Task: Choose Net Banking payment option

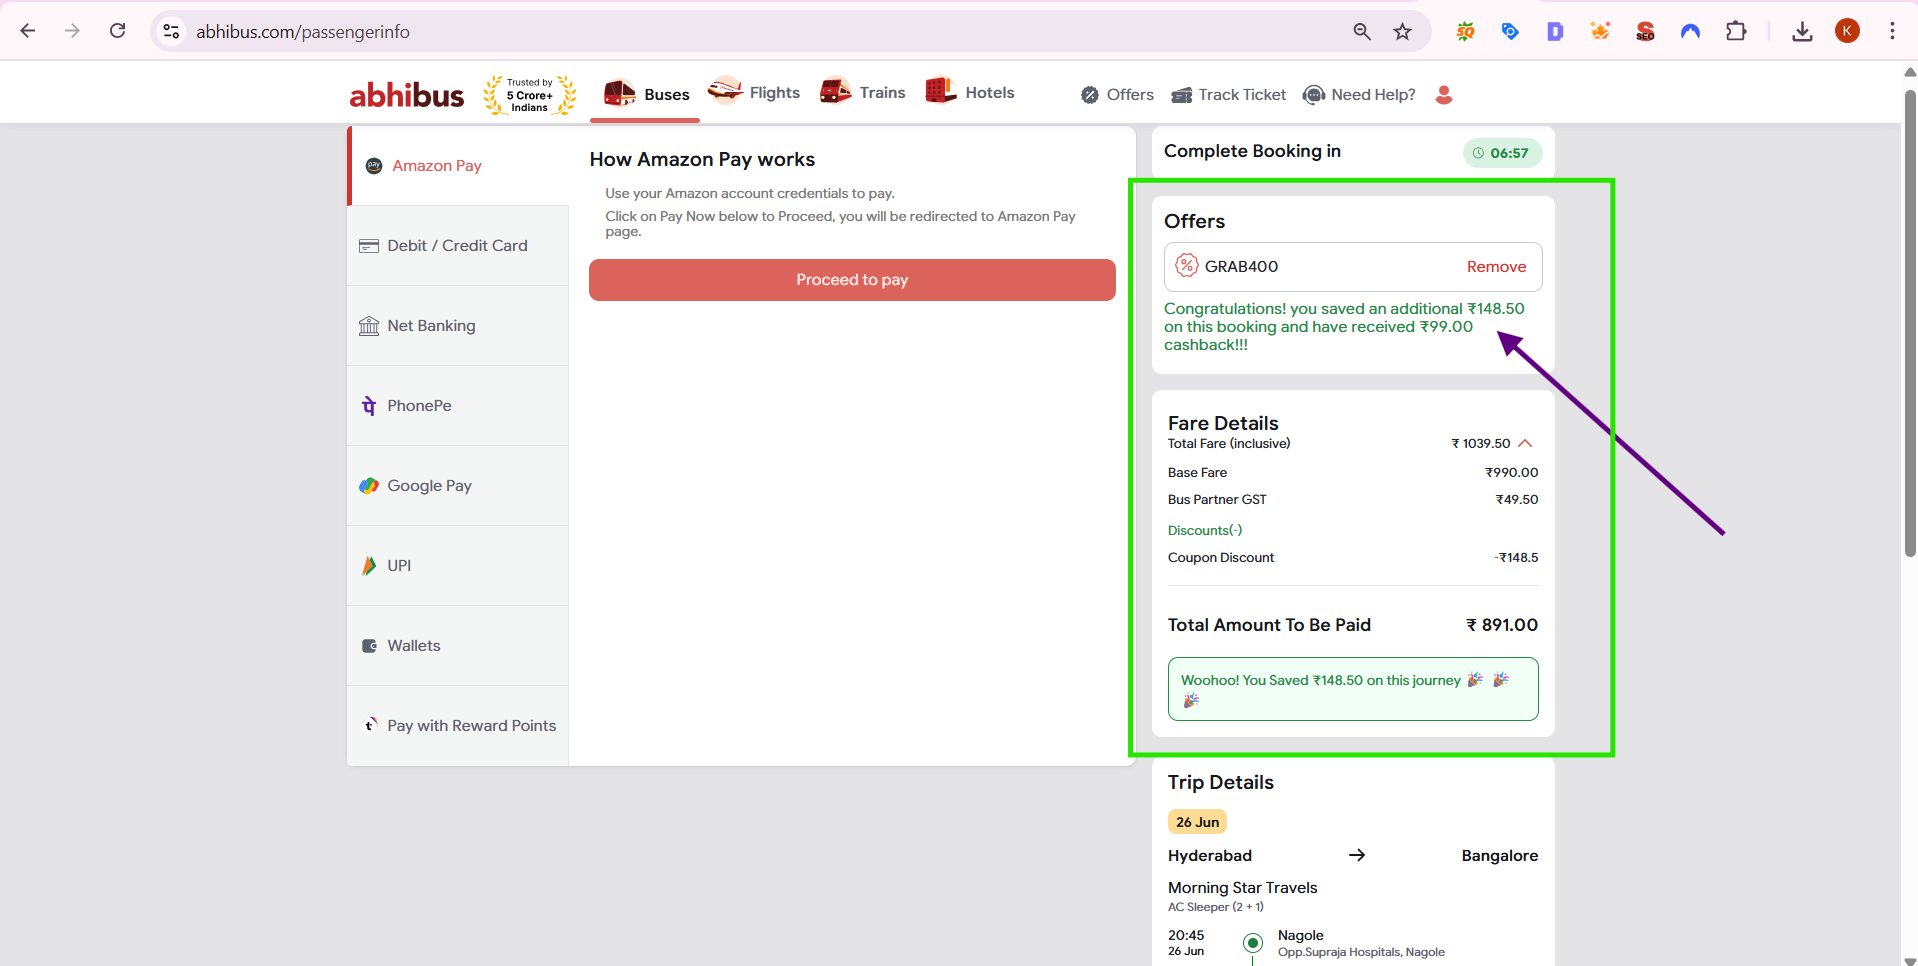Action: tap(458, 326)
